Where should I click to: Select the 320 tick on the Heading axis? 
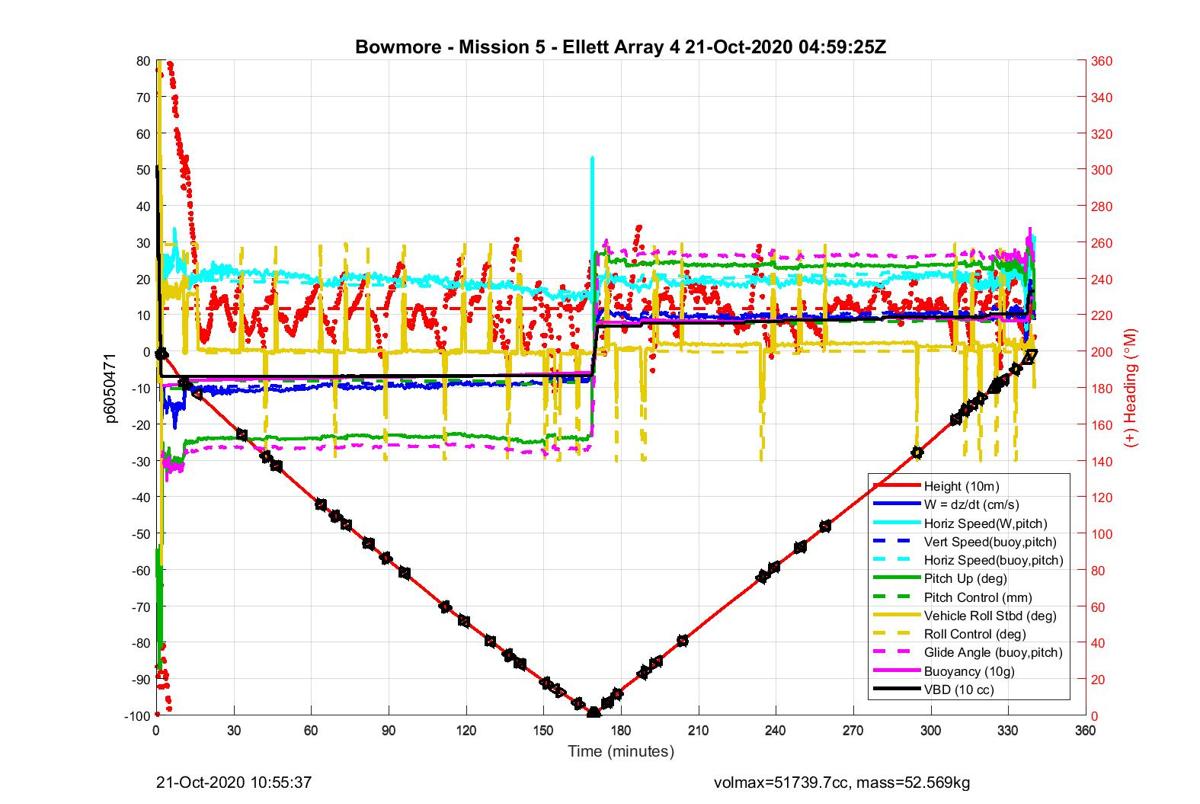(x=1102, y=134)
